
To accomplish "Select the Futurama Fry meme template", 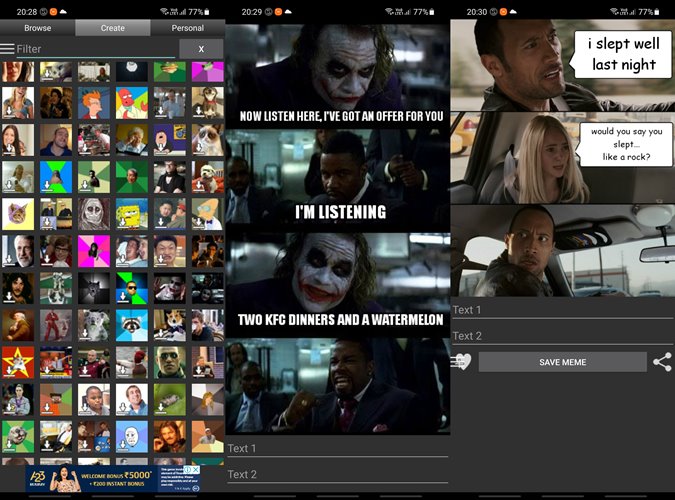I will pos(94,103).
